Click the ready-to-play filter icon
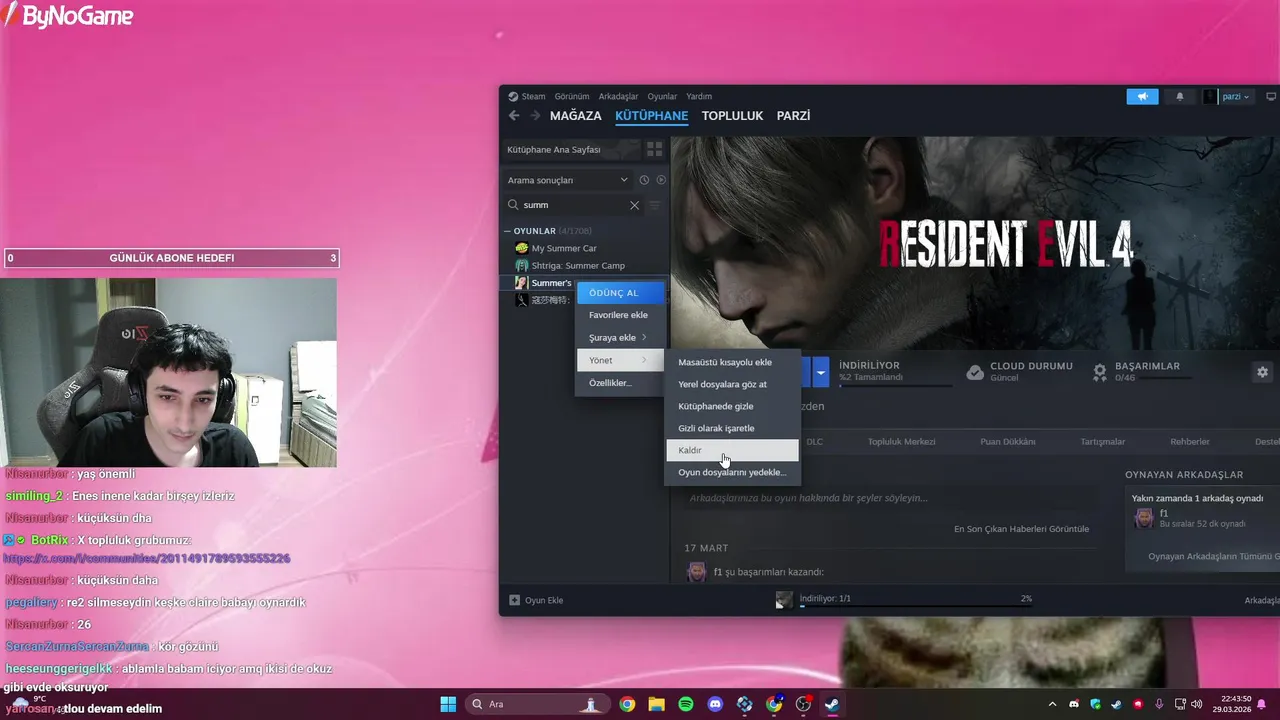 coord(660,180)
